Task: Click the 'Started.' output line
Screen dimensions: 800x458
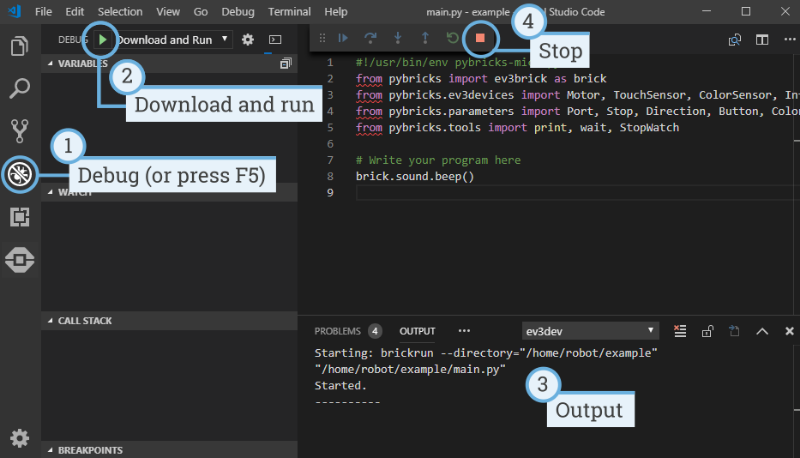Action: pyautogui.click(x=340, y=386)
